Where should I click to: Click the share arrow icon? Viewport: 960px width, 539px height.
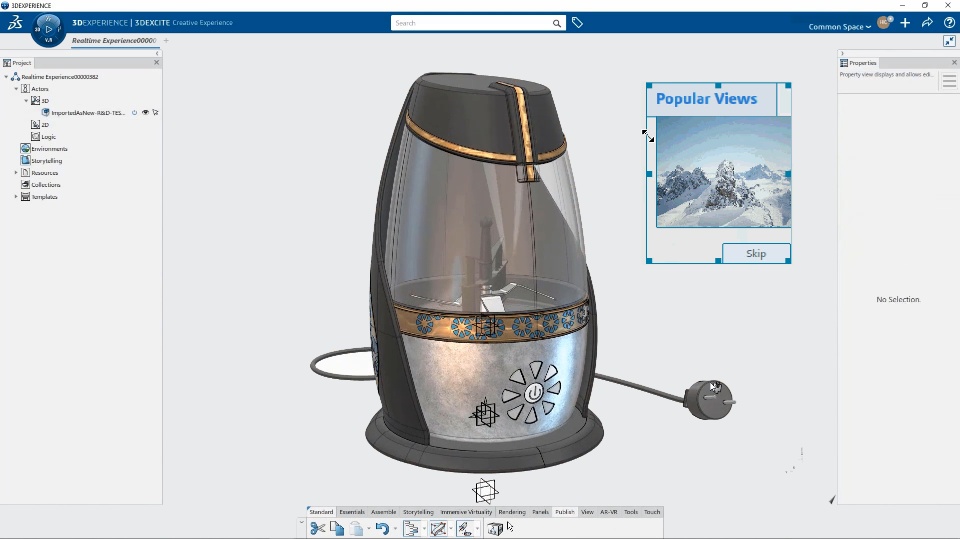[x=927, y=23]
